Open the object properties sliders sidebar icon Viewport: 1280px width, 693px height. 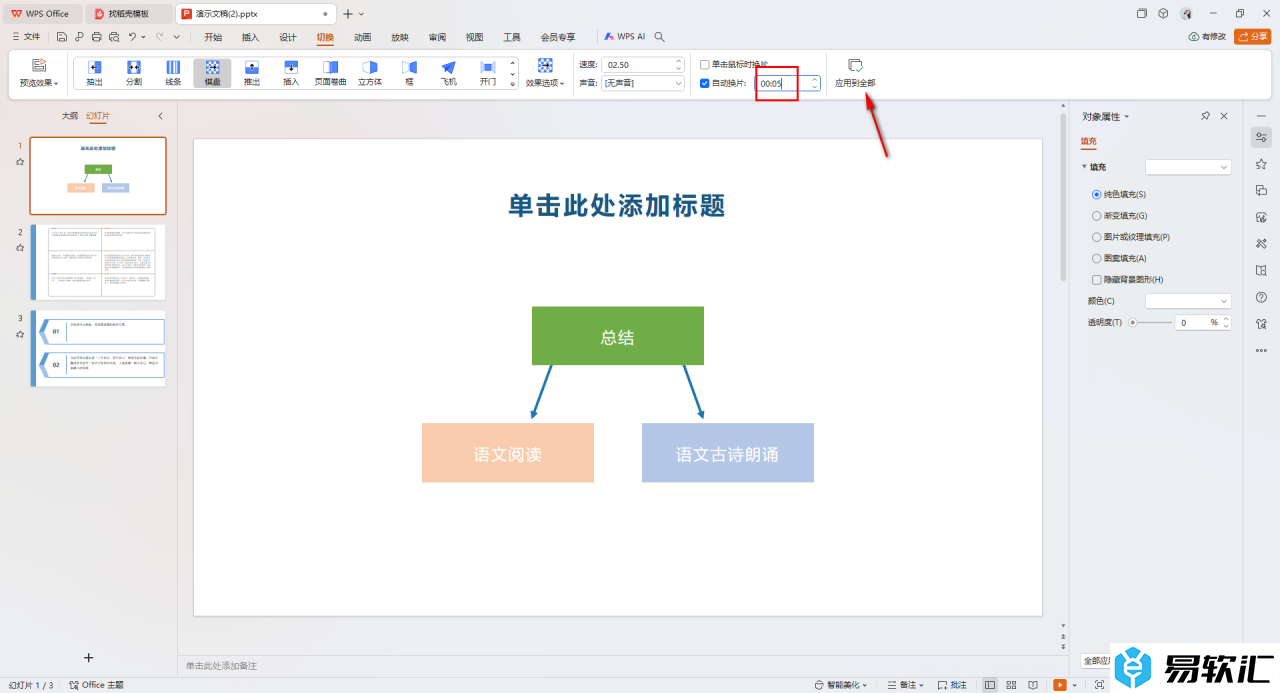coord(1261,137)
